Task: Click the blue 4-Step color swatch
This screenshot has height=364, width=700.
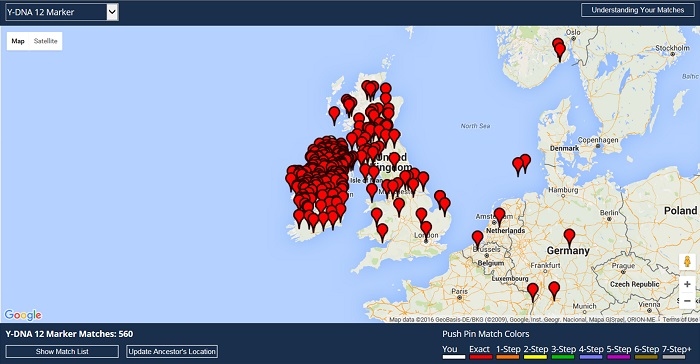Action: 591,357
